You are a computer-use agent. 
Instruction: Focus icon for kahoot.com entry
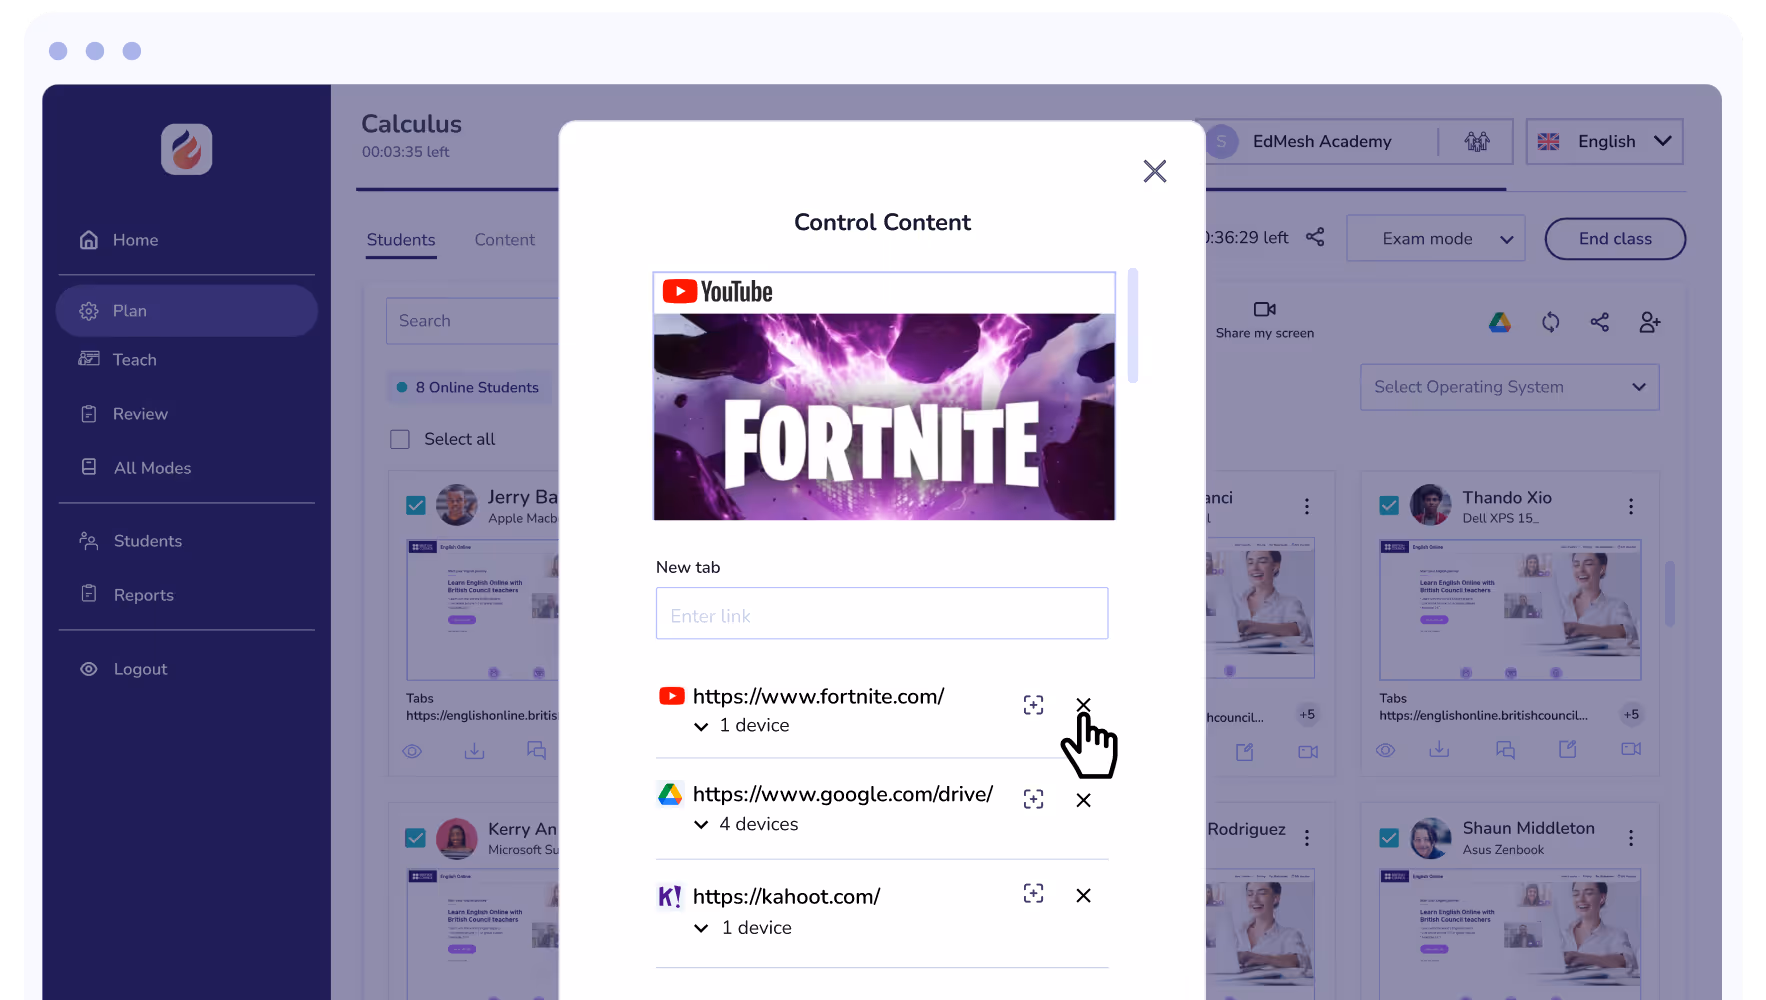pos(1033,893)
